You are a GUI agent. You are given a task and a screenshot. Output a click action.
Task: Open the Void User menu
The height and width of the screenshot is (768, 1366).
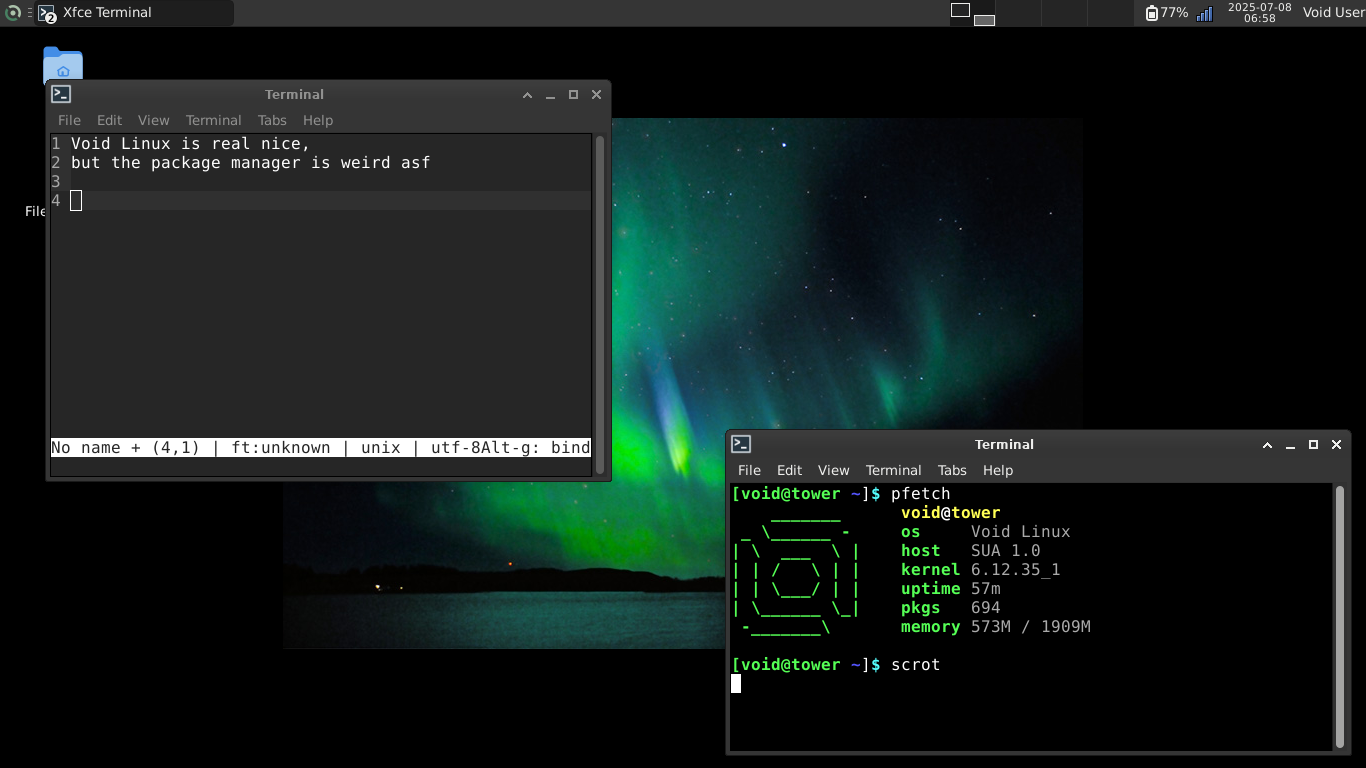(1333, 13)
